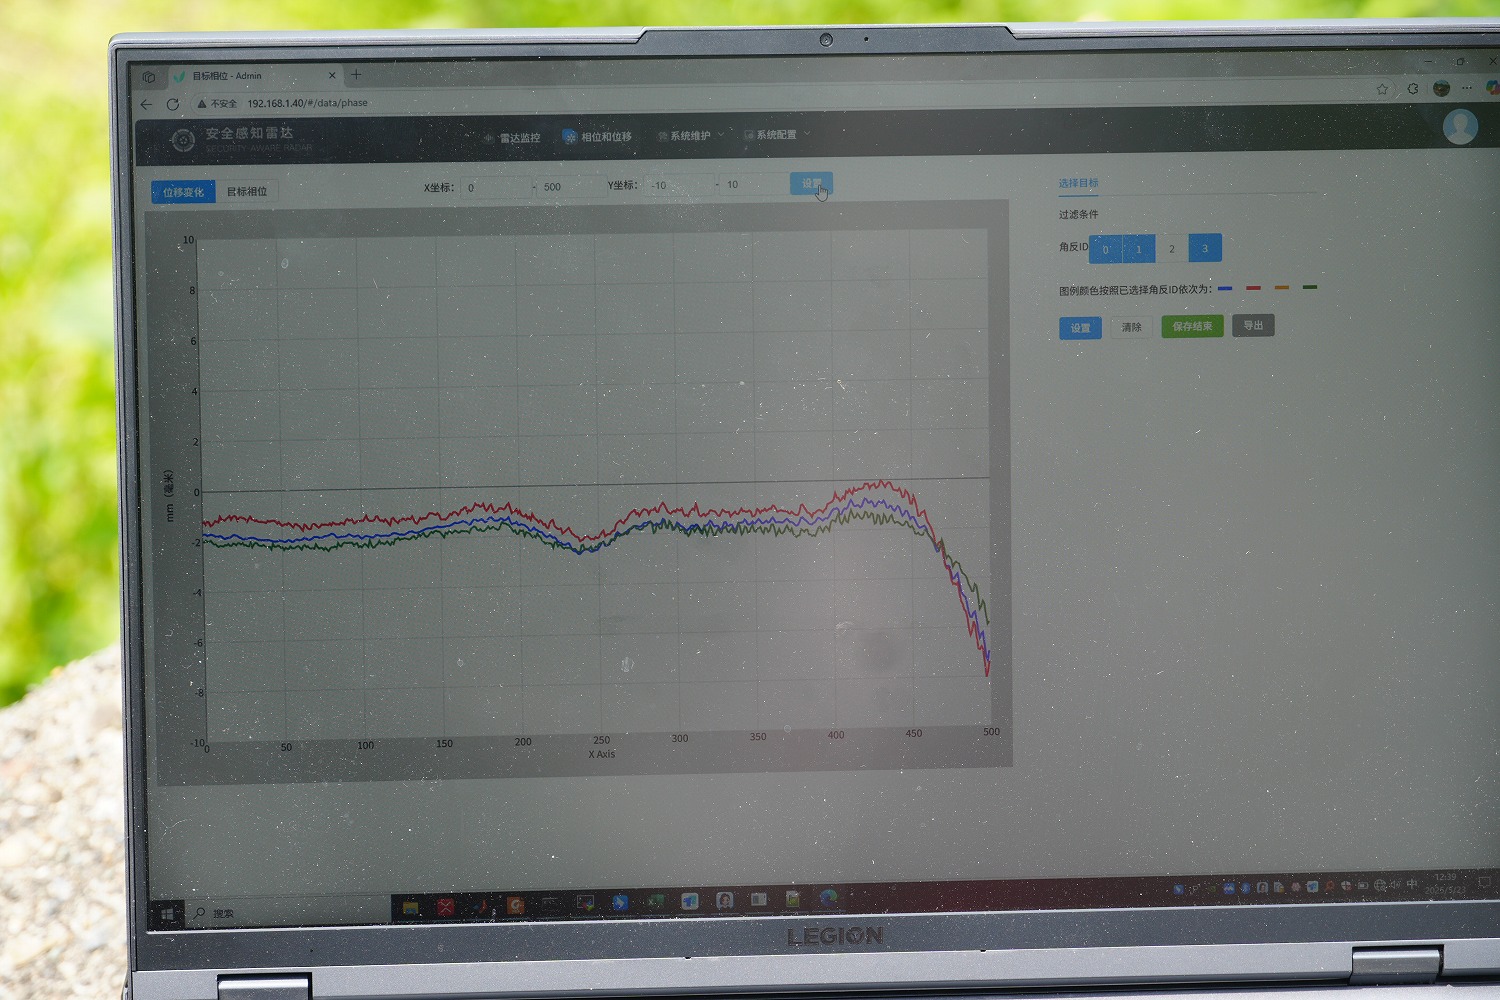Image resolution: width=1500 pixels, height=1000 pixels.
Task: Click the green 保存结果 button
Action: point(1192,327)
